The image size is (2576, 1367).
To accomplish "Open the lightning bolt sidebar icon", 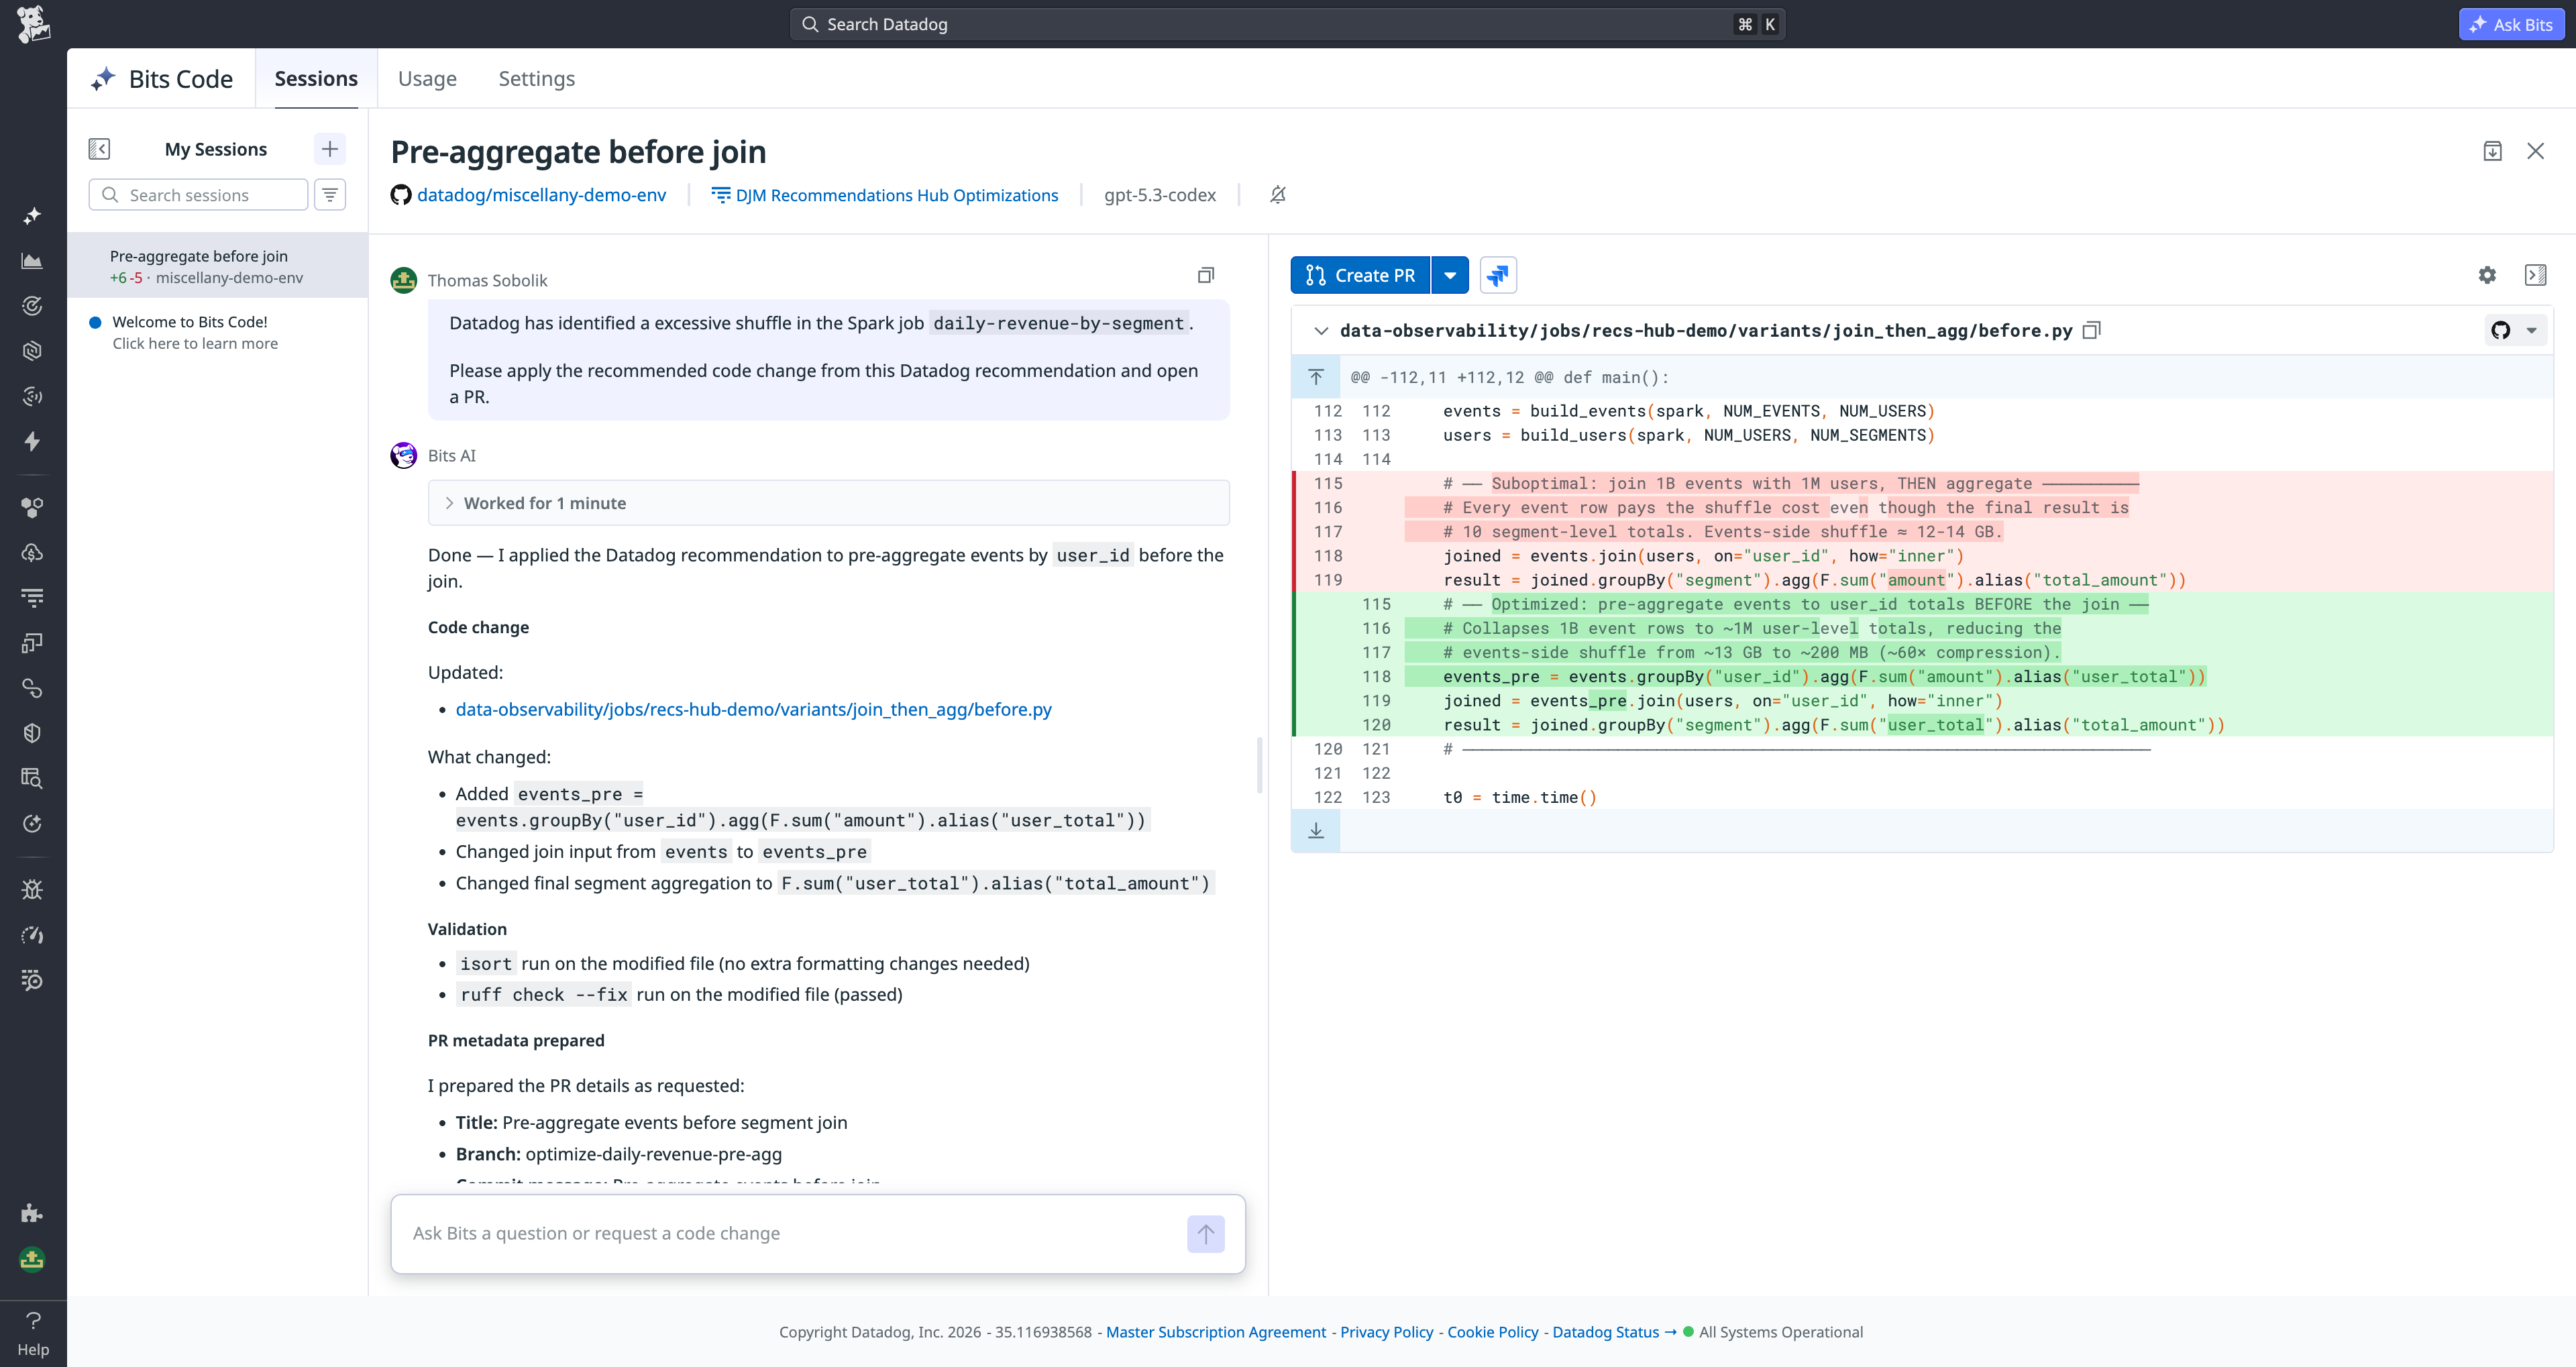I will pyautogui.click(x=32, y=441).
